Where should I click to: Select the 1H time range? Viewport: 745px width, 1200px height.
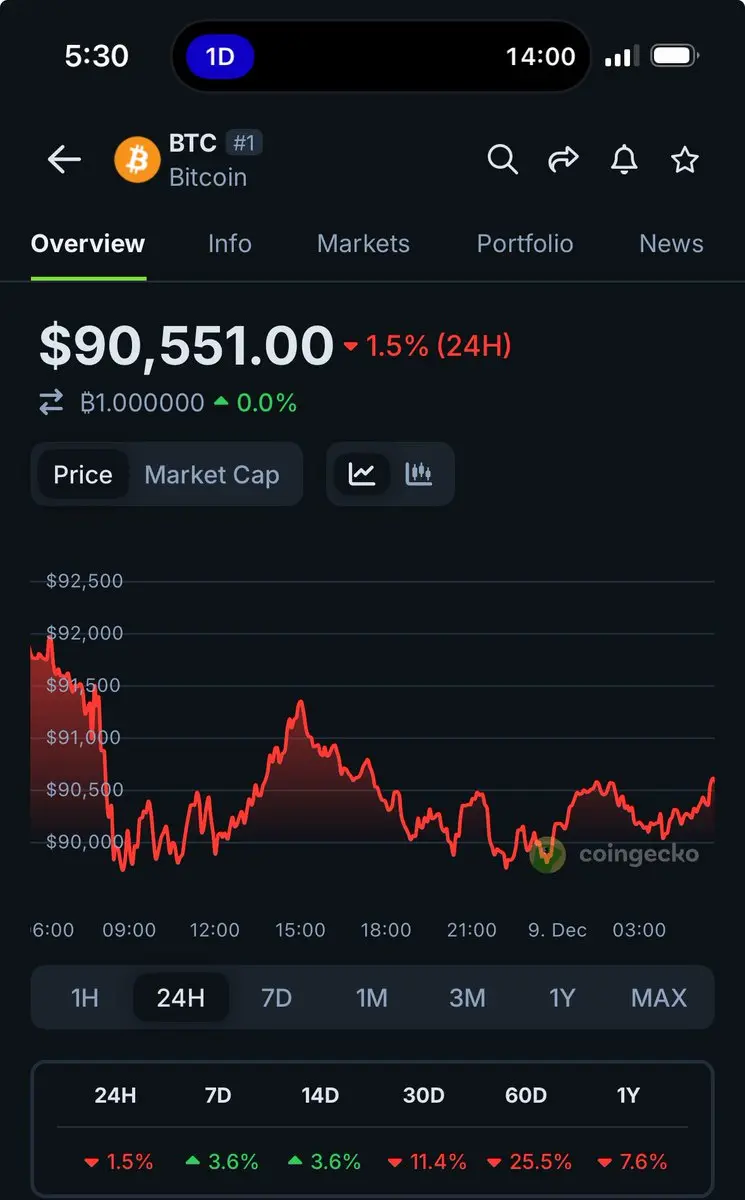85,997
